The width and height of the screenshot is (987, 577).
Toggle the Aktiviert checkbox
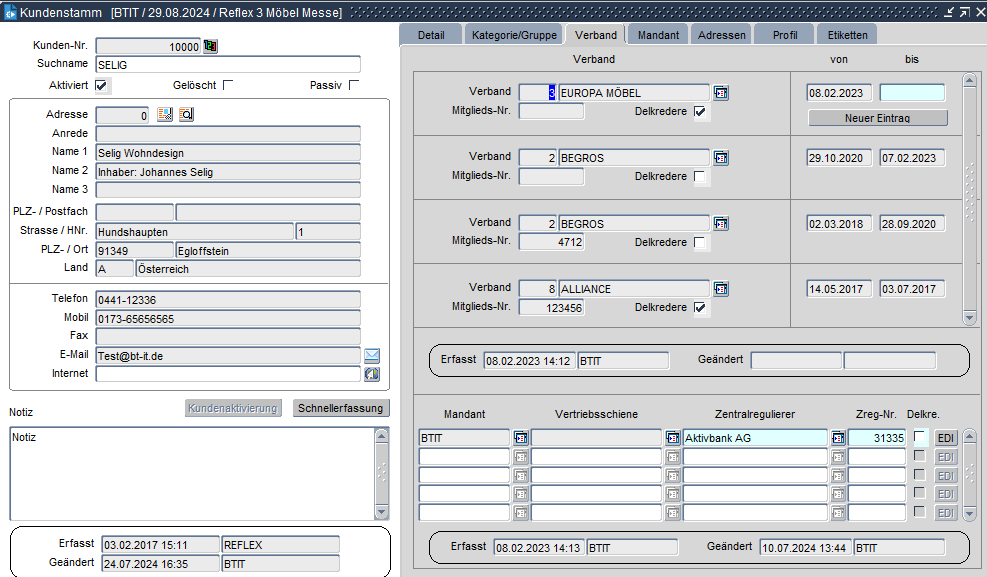pos(102,85)
